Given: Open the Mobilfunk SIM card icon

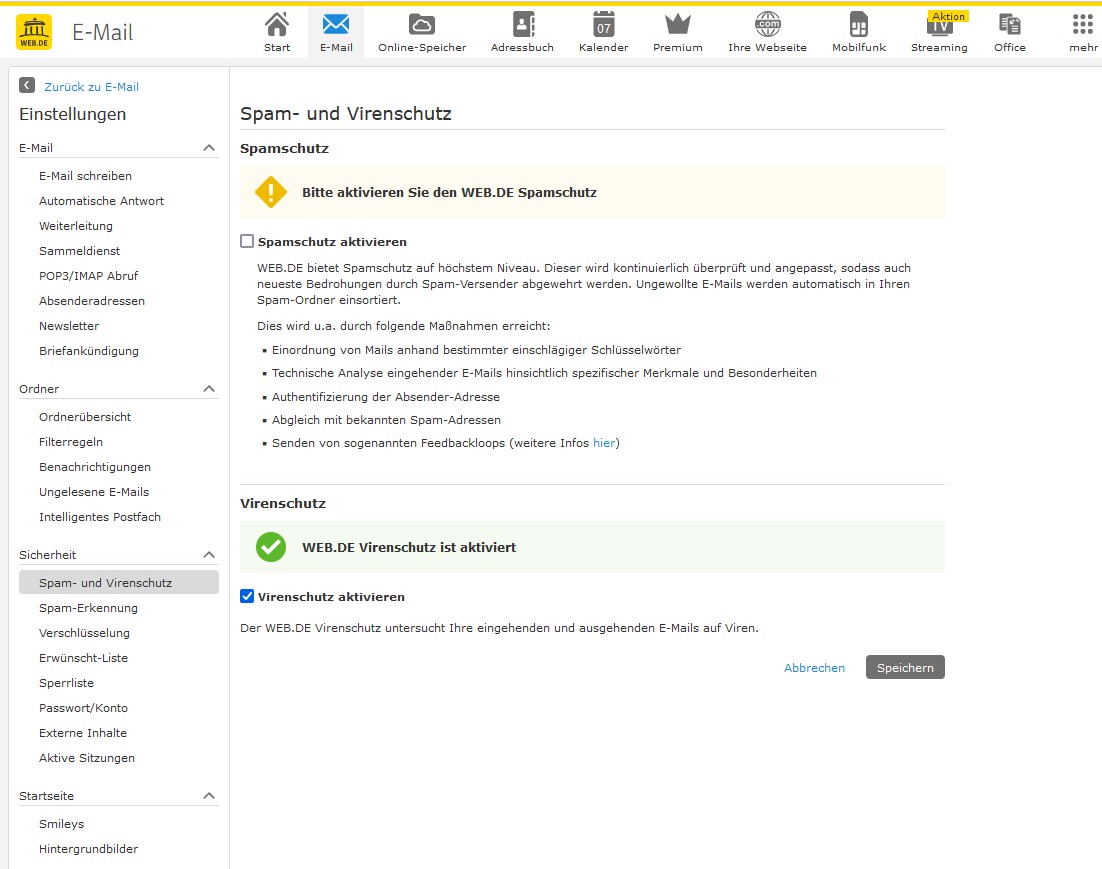Looking at the screenshot, I should 859,25.
